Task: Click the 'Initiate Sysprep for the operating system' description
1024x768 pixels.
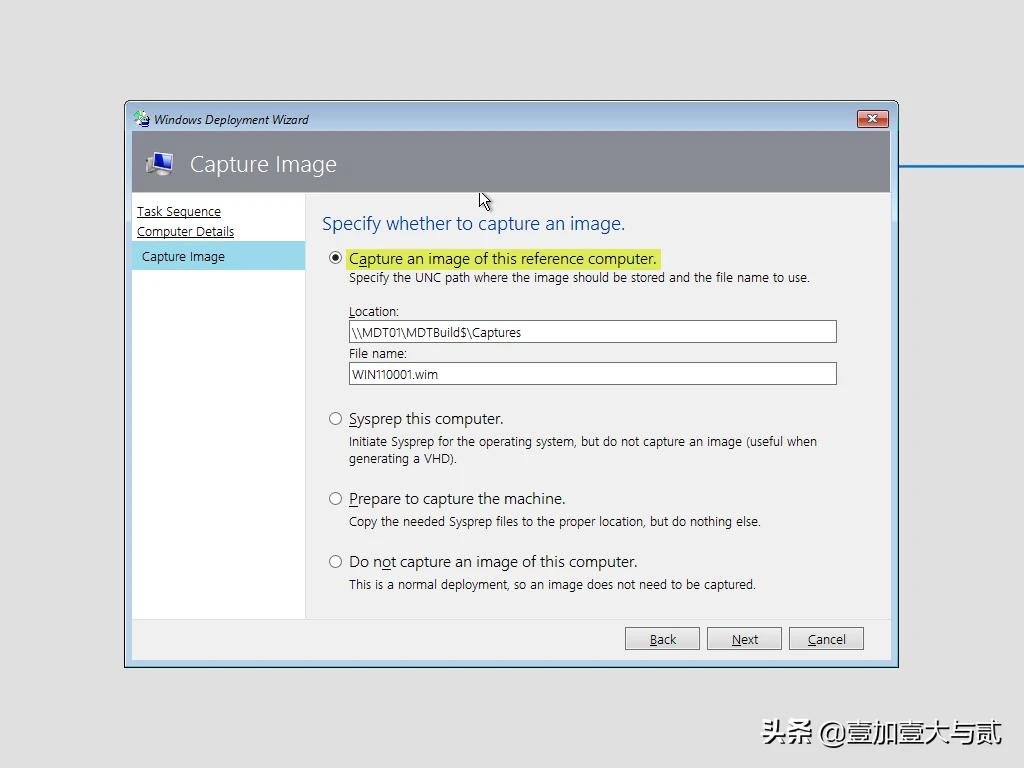Action: click(583, 450)
